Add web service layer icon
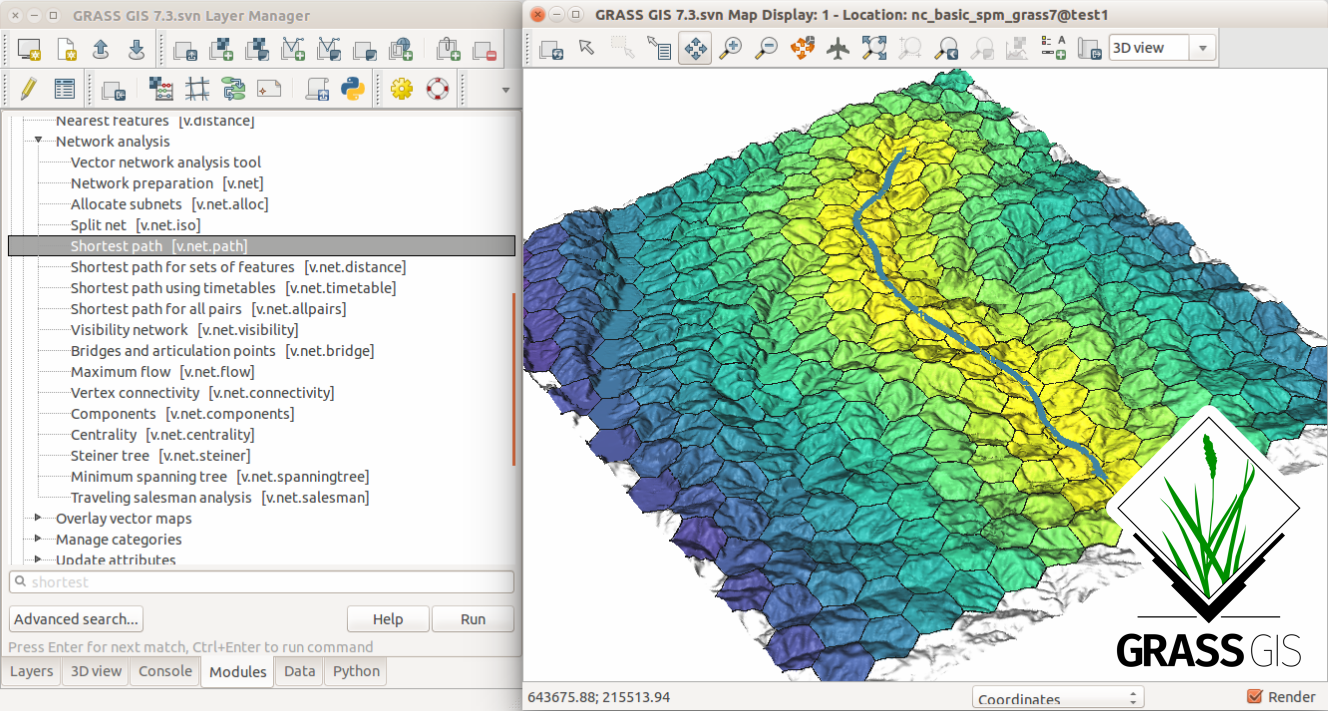The height and width of the screenshot is (711, 1328). coord(401,50)
